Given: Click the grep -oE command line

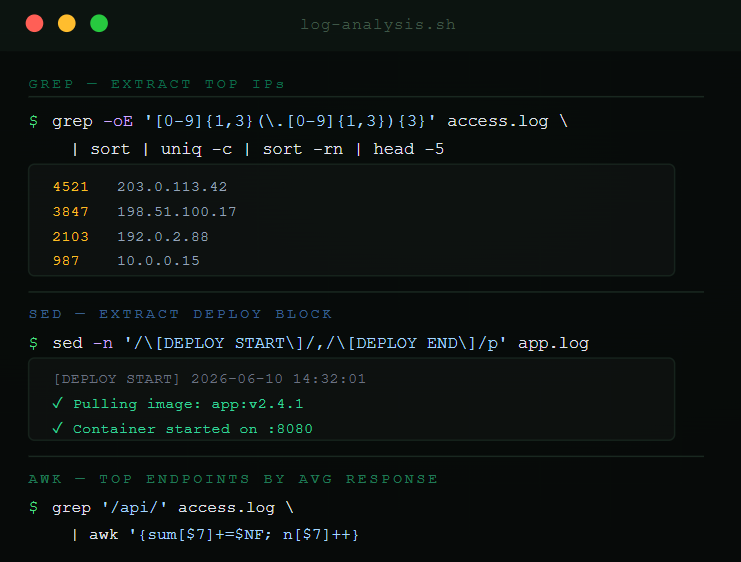Looking at the screenshot, I should click(310, 121).
